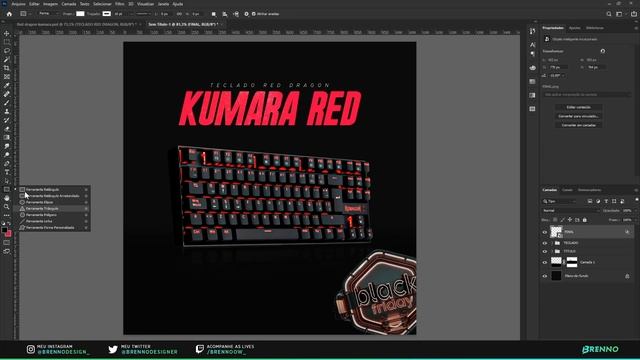Toggle the Alinhar arestas checkbox
The width and height of the screenshot is (640, 360).
[254, 14]
